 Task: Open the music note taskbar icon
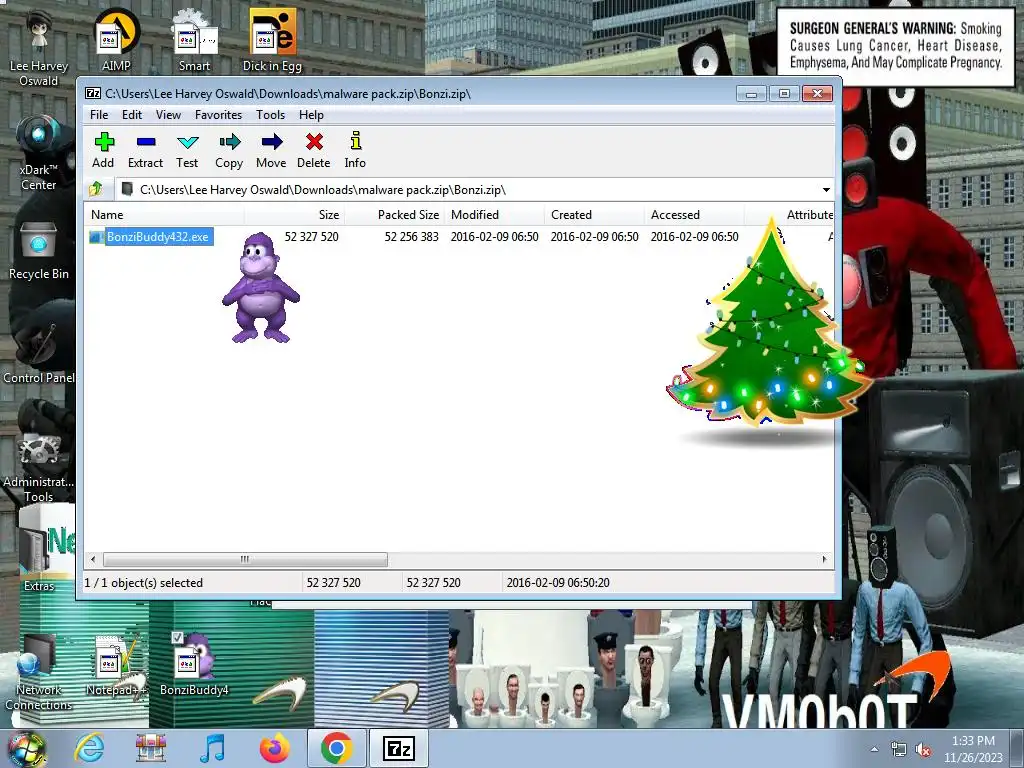212,748
